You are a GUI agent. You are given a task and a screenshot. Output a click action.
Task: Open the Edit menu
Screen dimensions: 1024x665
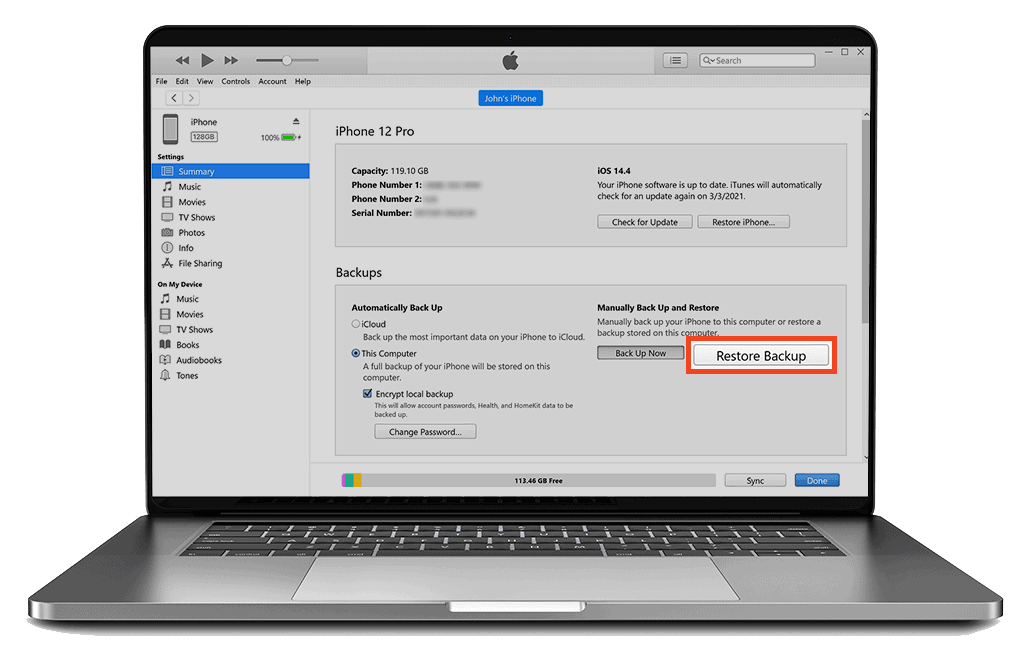point(182,82)
